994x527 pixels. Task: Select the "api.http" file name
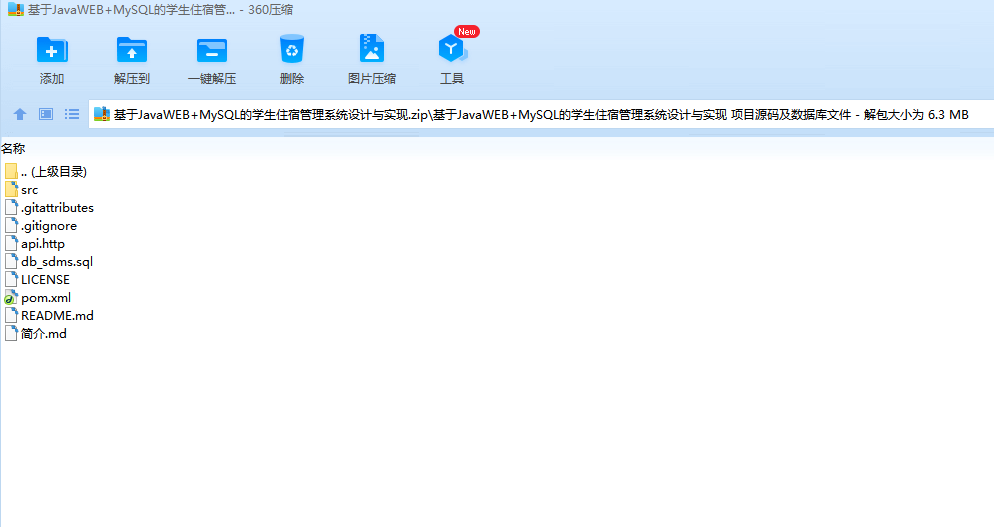click(42, 244)
